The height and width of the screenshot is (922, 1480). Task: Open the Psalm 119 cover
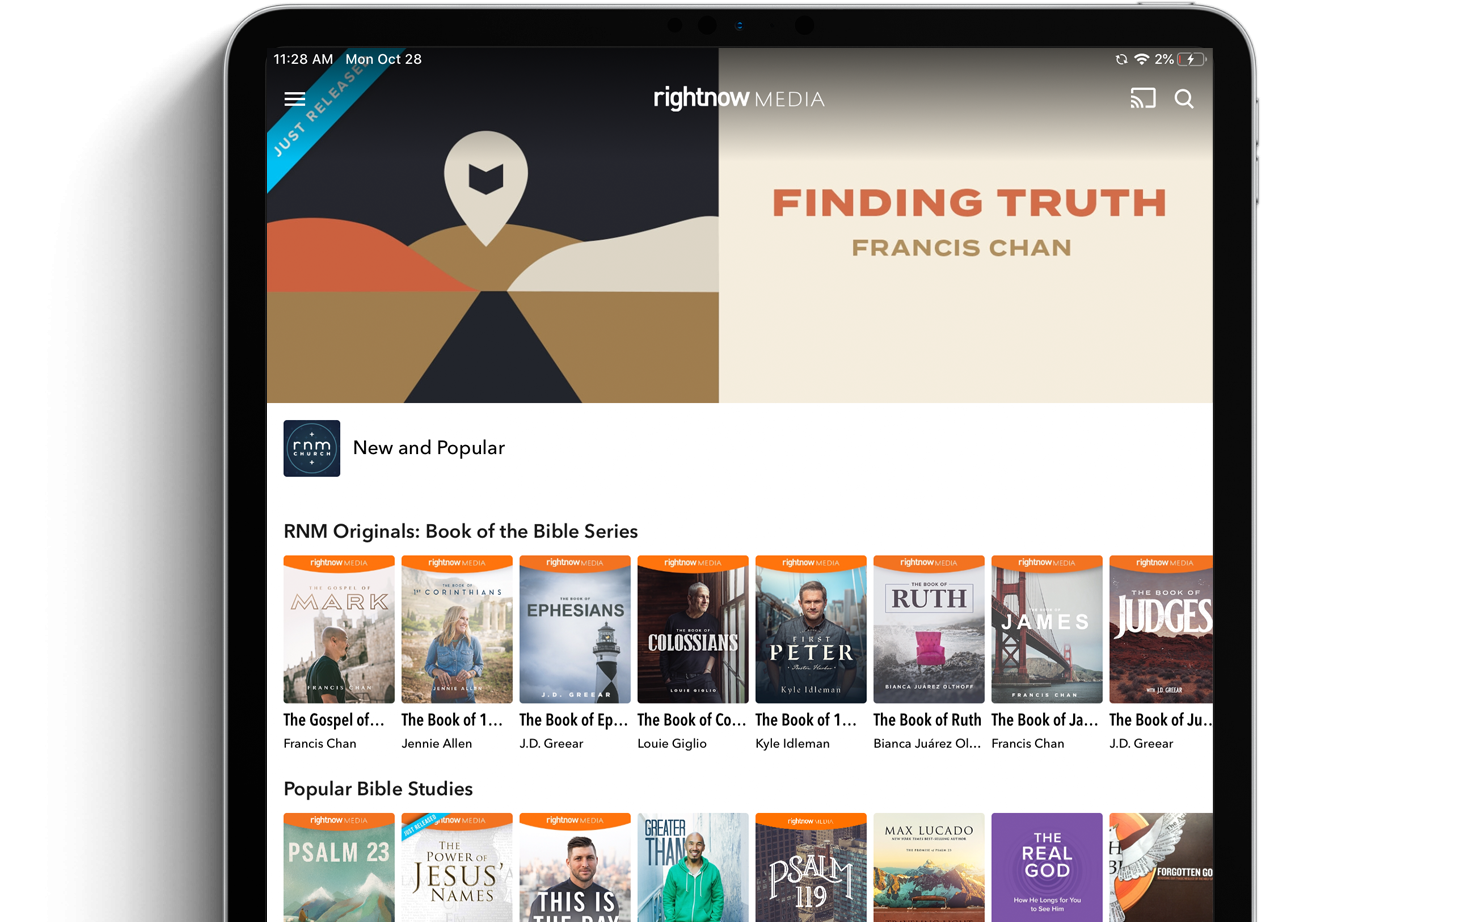click(811, 867)
